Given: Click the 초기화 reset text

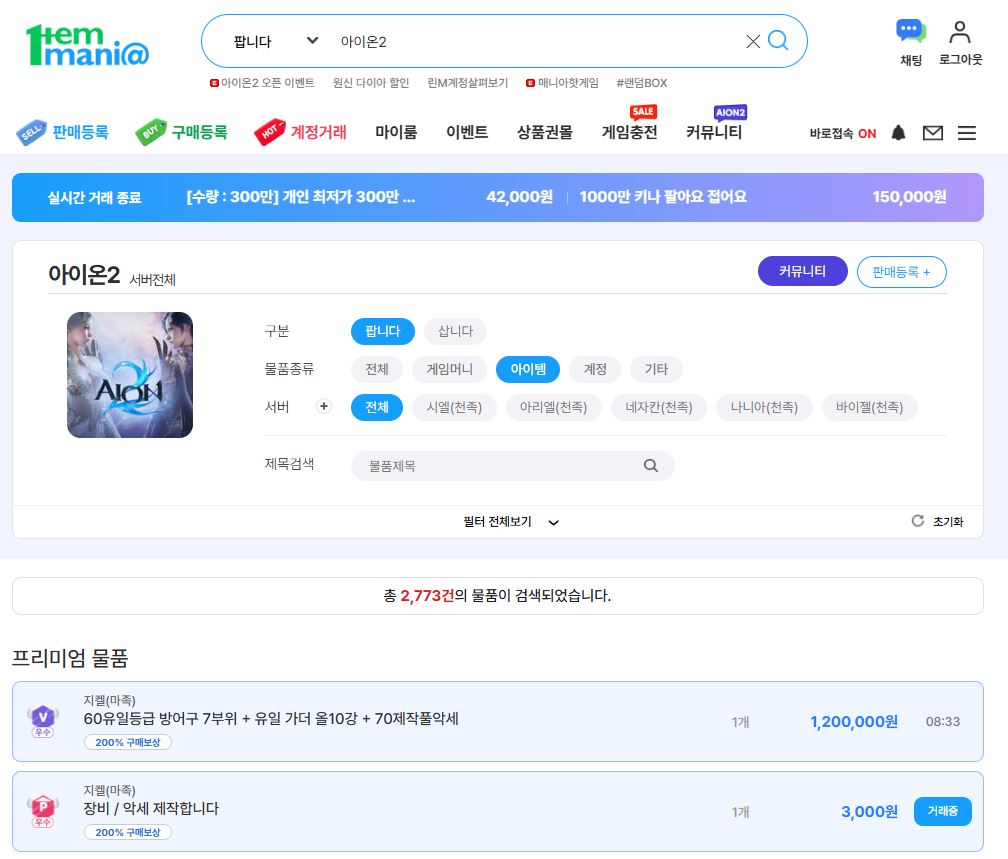Looking at the screenshot, I should tap(948, 521).
